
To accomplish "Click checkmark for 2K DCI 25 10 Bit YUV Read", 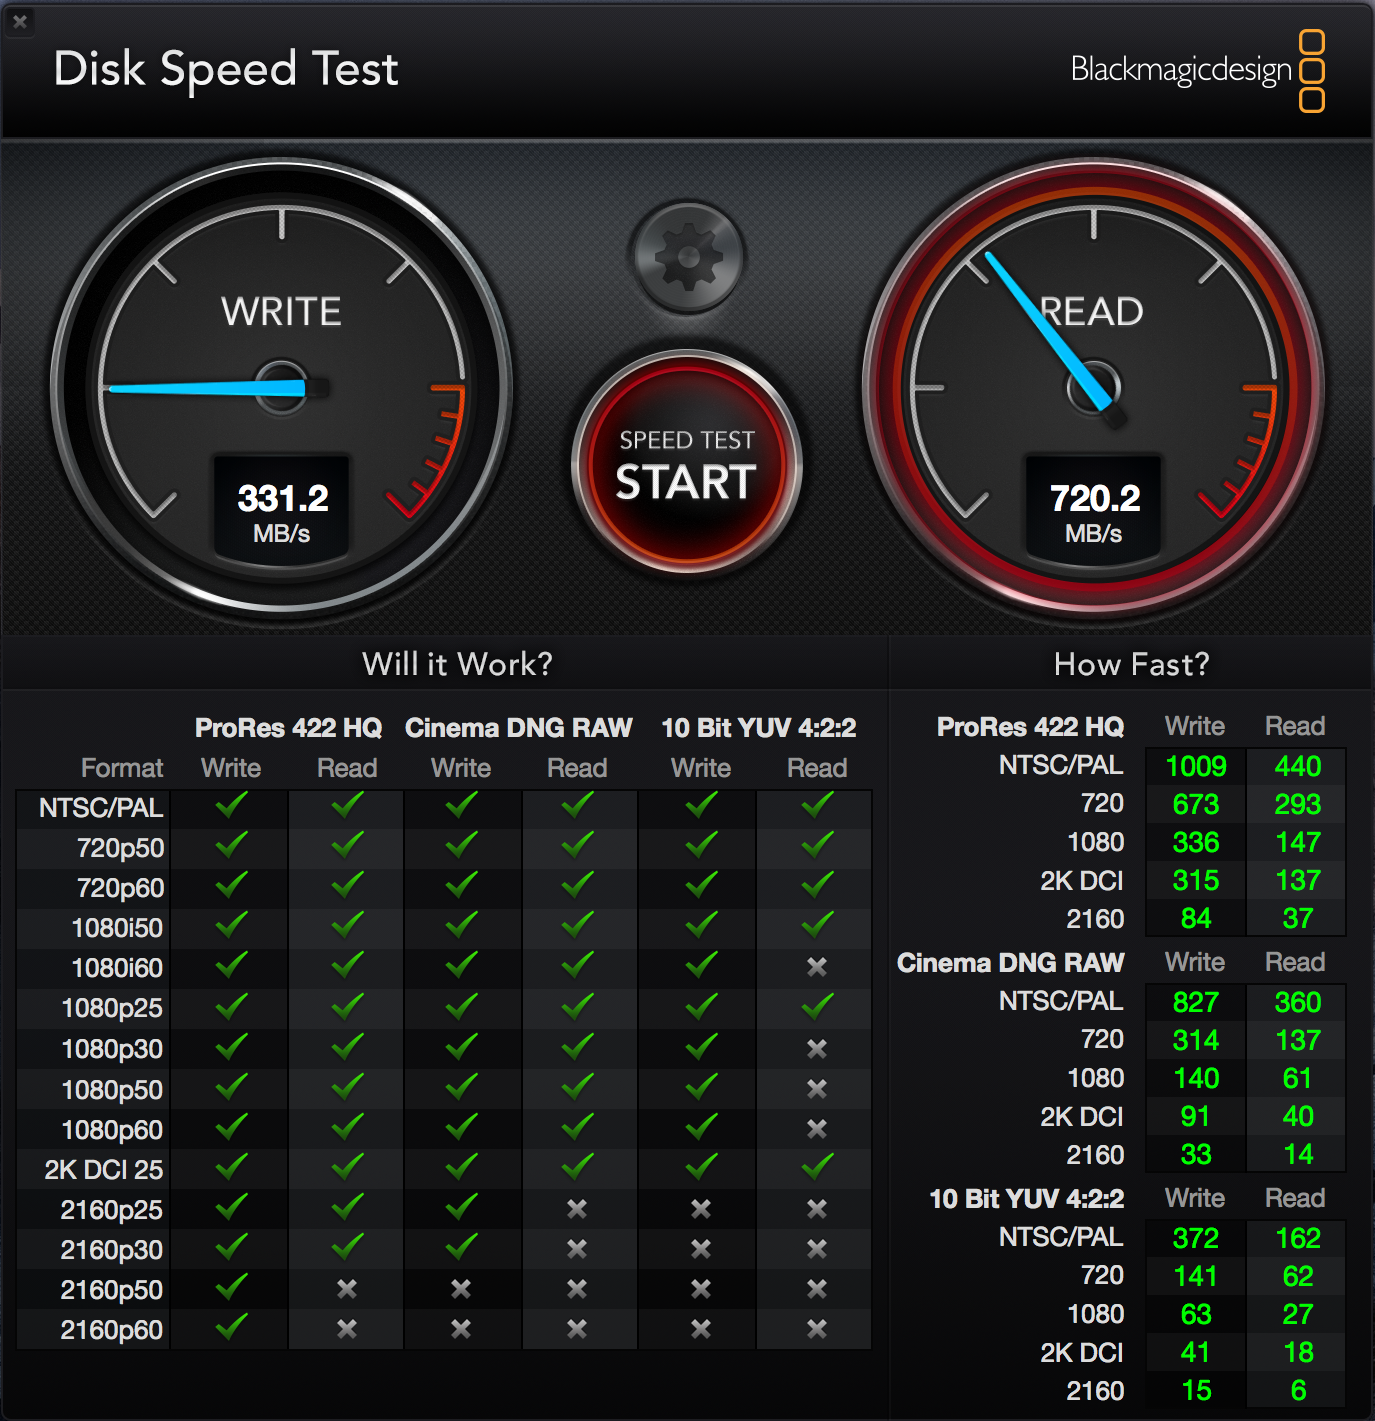I will pyautogui.click(x=817, y=1166).
